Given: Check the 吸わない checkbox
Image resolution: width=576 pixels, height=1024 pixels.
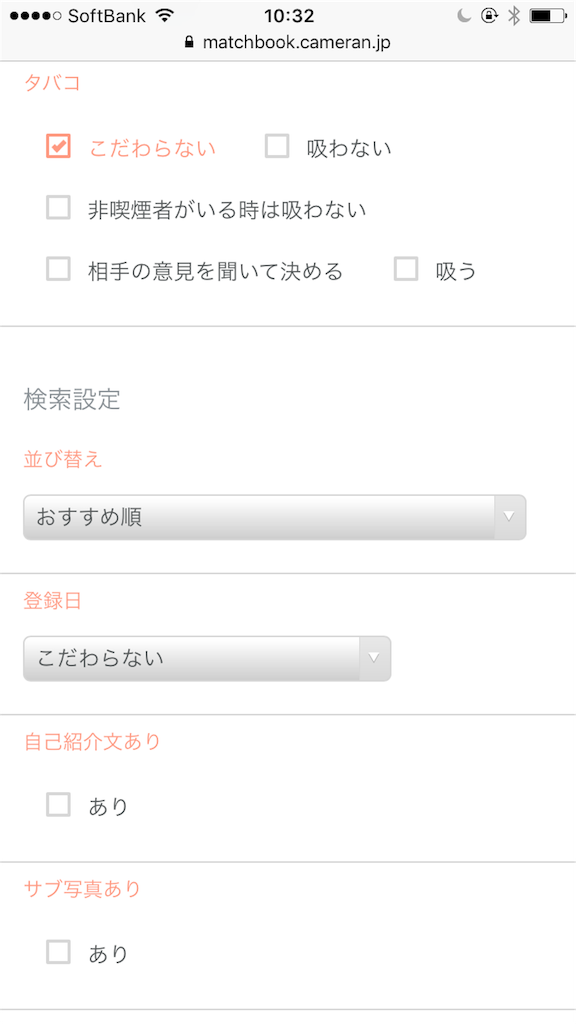Looking at the screenshot, I should pyautogui.click(x=277, y=146).
